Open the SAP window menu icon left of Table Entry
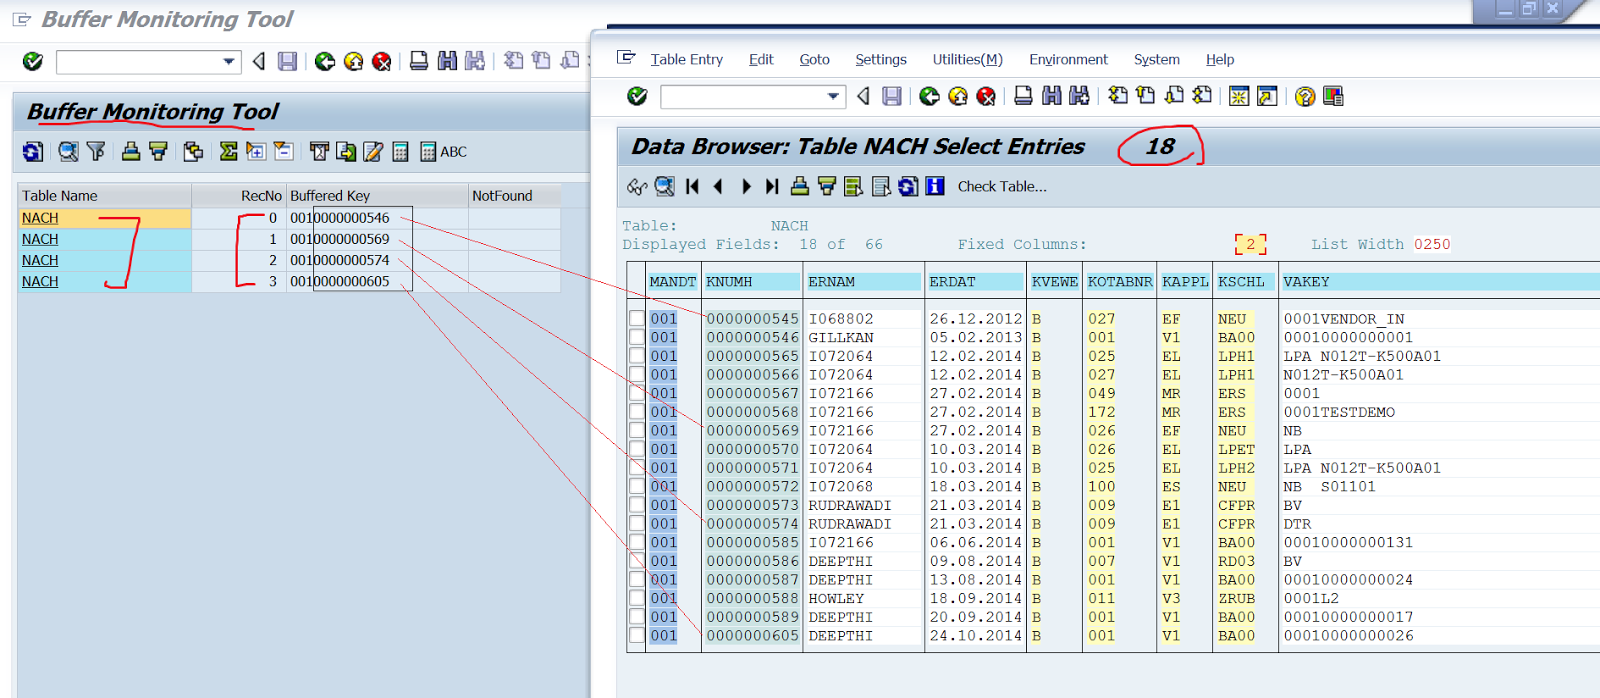This screenshot has width=1600, height=698. 626,58
